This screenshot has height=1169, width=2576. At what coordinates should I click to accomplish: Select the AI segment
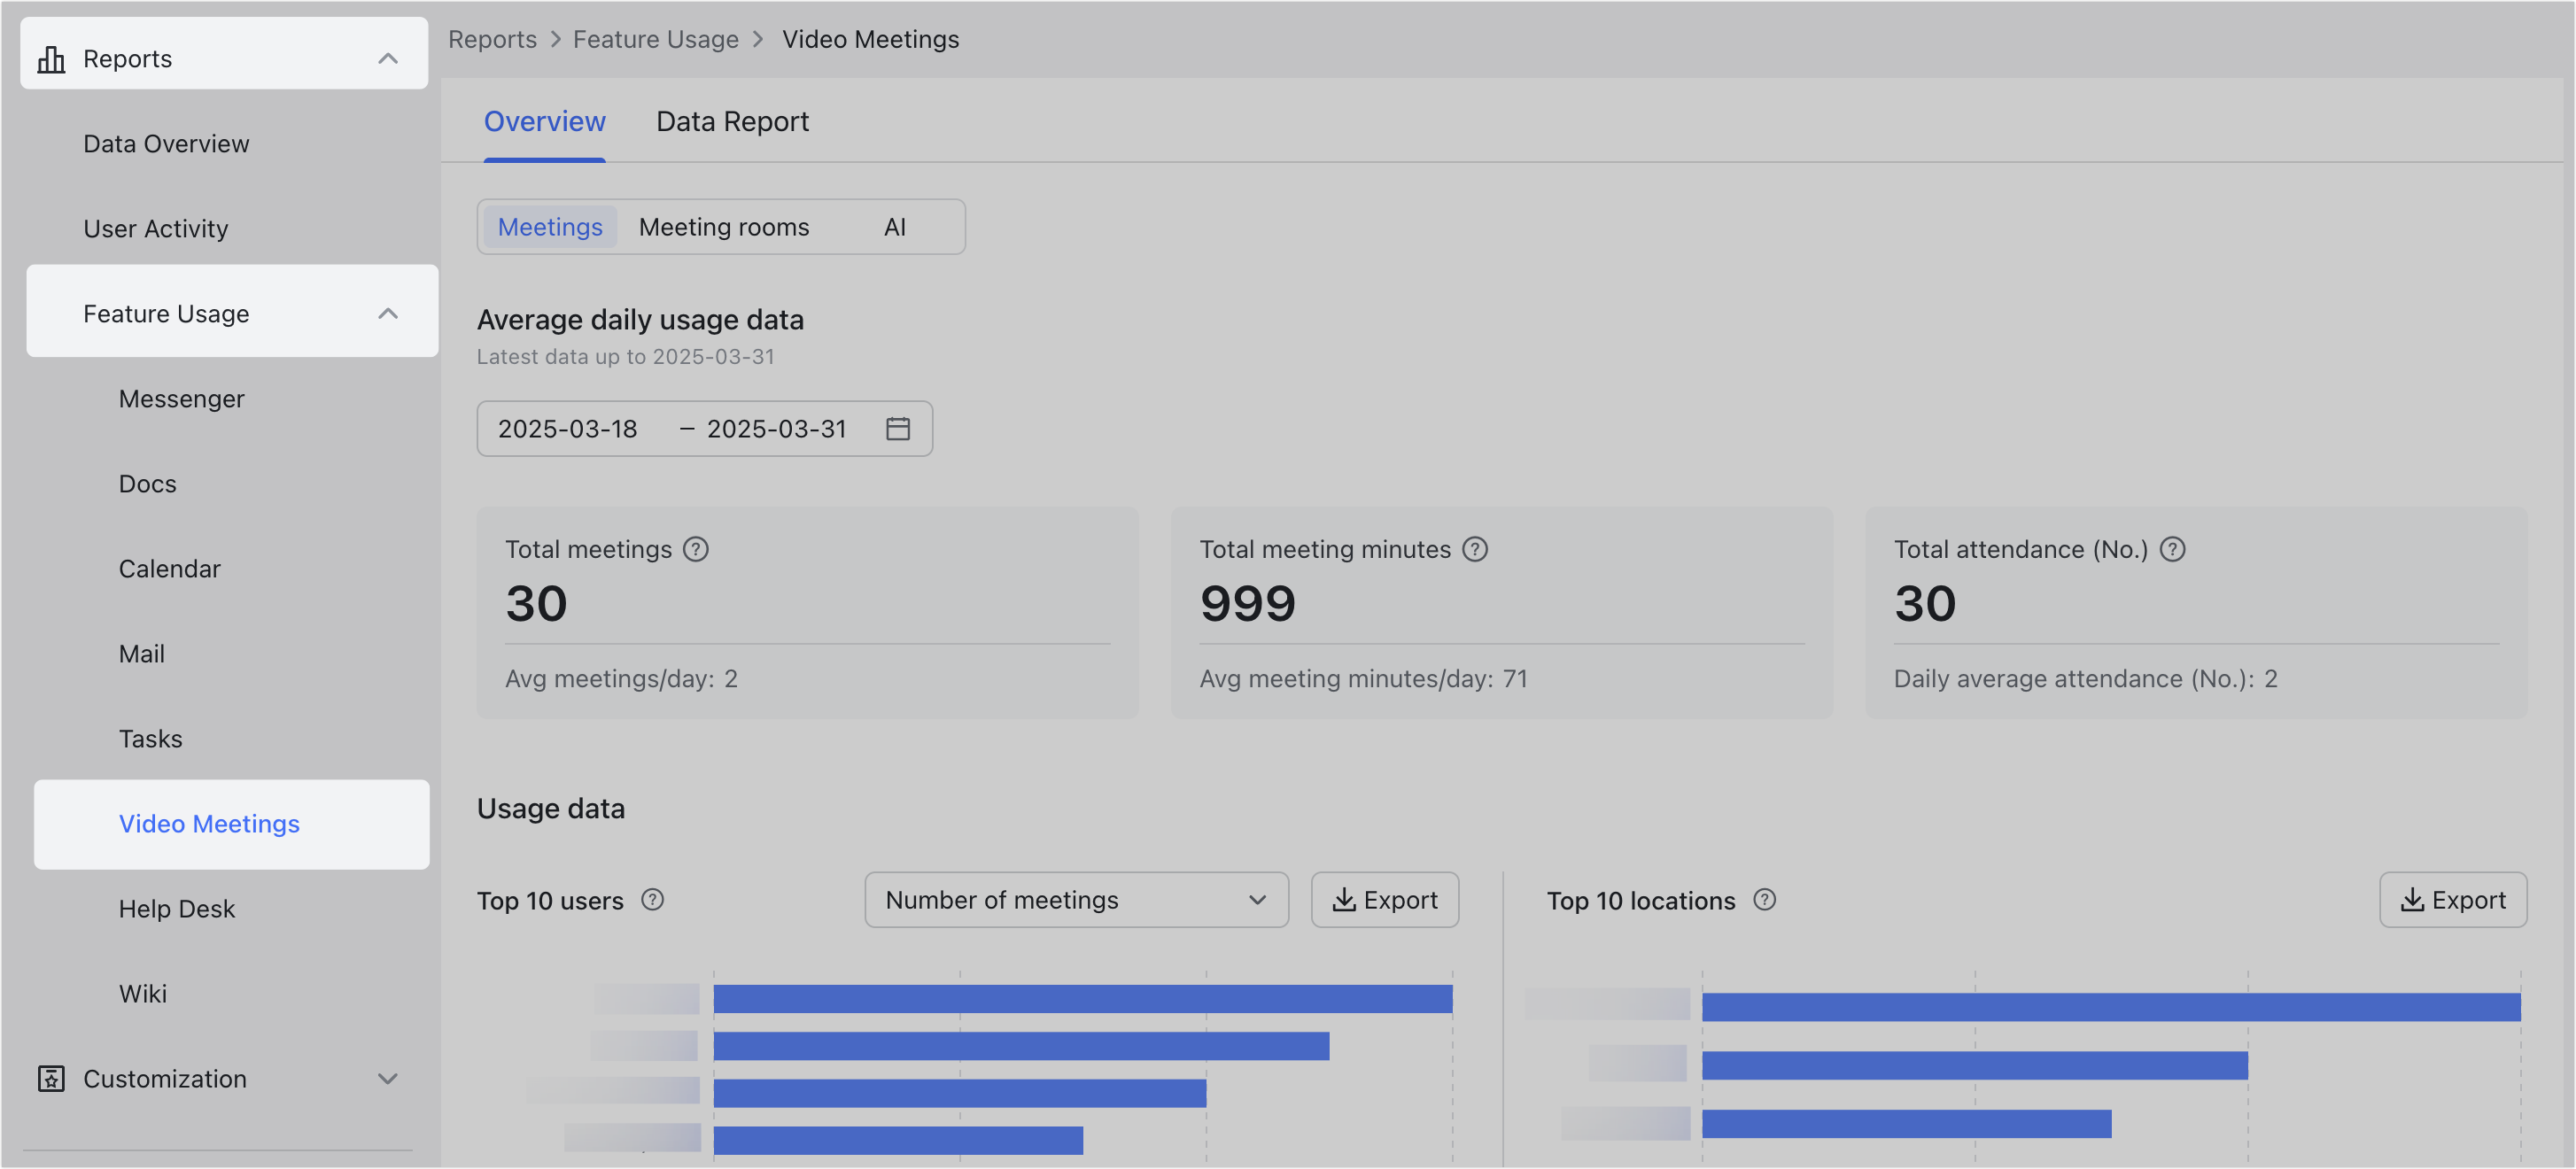(895, 227)
